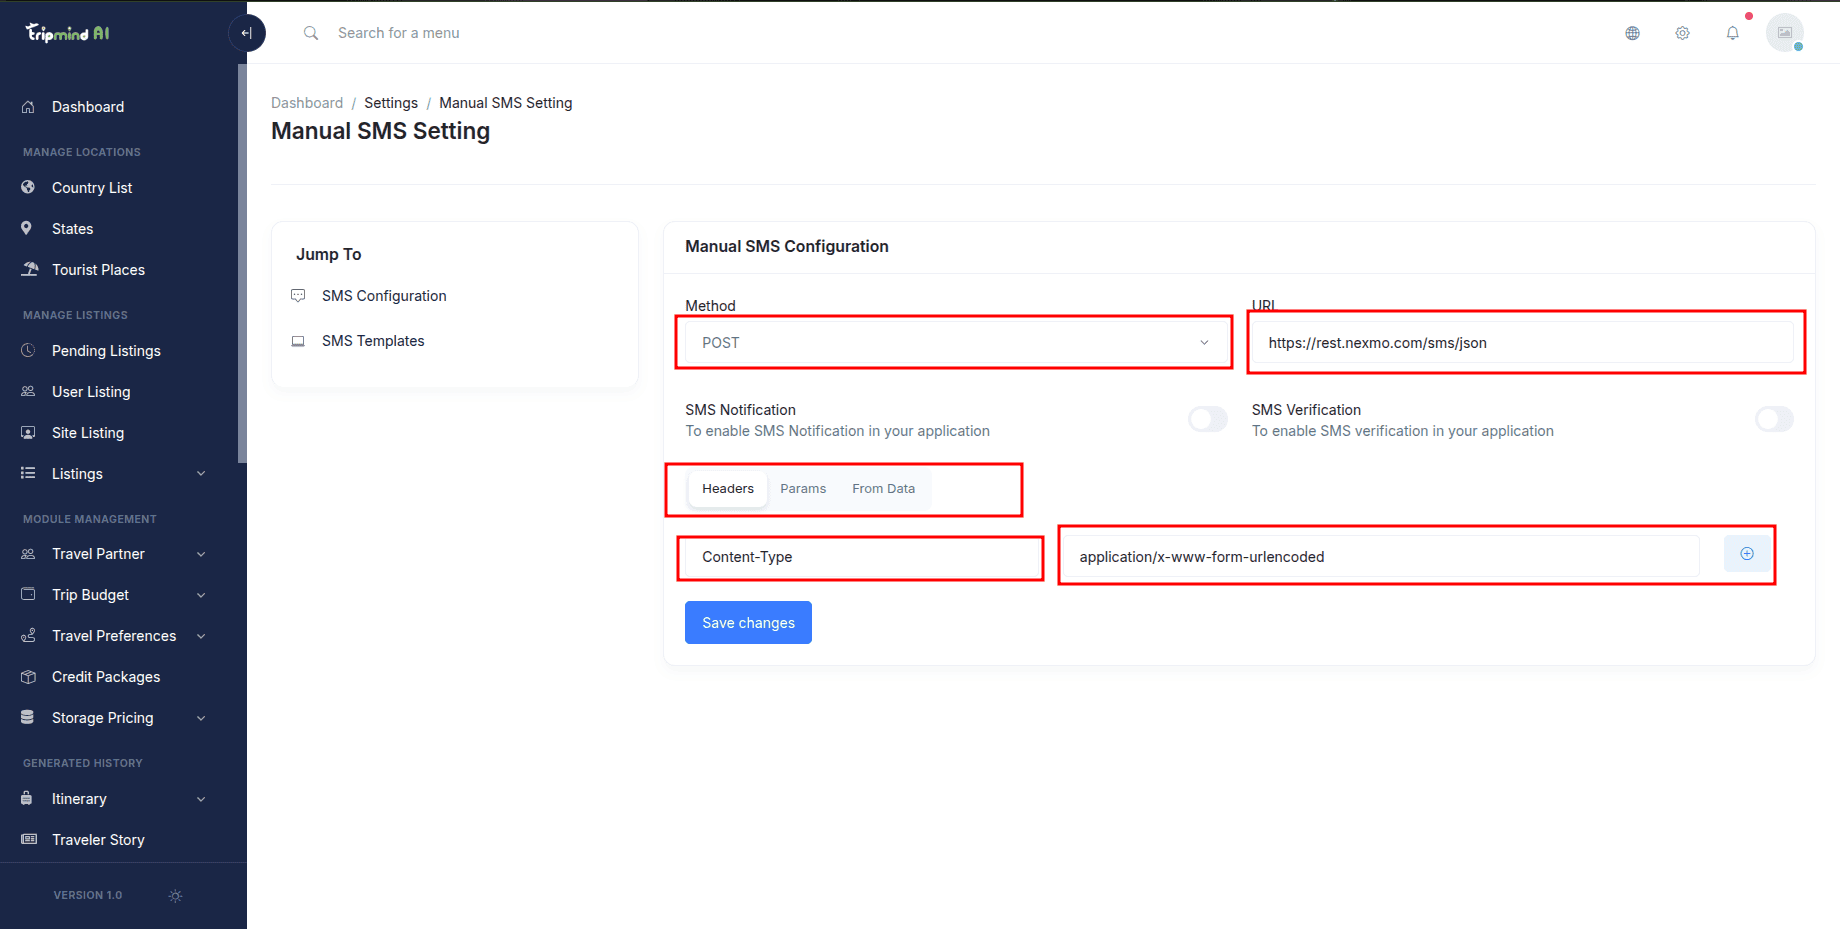
Task: Open the user profile avatar
Action: point(1784,33)
